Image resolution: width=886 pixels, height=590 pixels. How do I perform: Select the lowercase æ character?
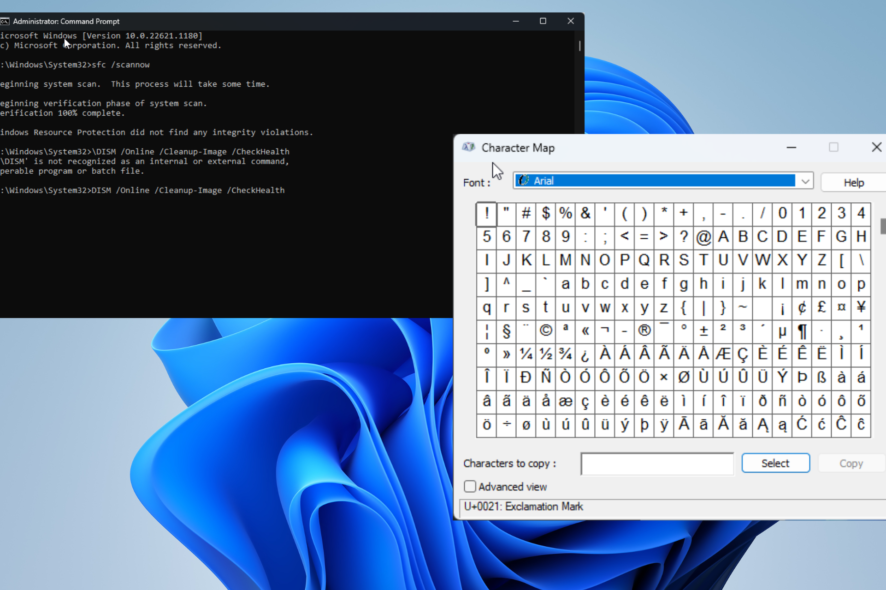click(x=565, y=401)
